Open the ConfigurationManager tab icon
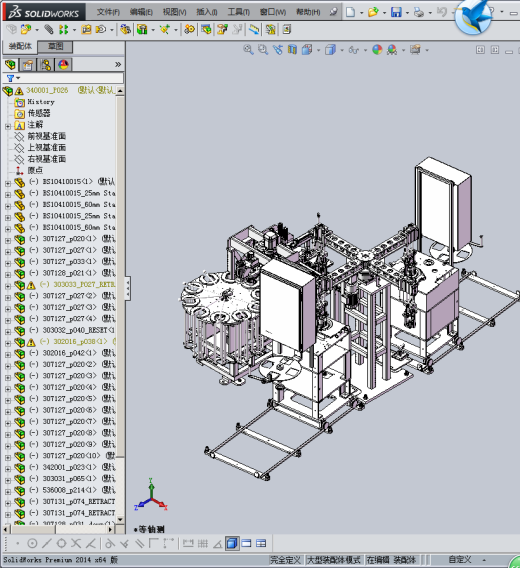Image resolution: width=520 pixels, height=568 pixels. [x=46, y=65]
